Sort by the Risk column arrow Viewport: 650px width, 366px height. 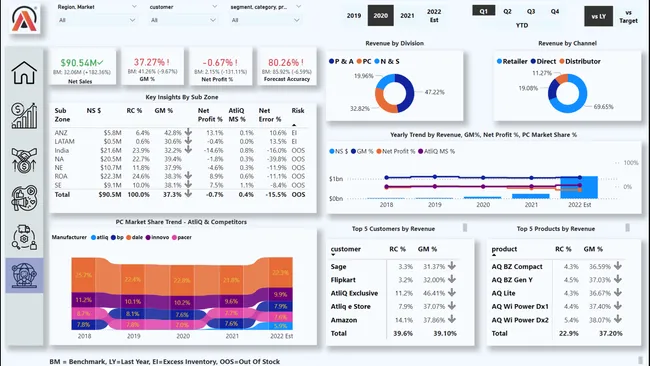point(294,125)
